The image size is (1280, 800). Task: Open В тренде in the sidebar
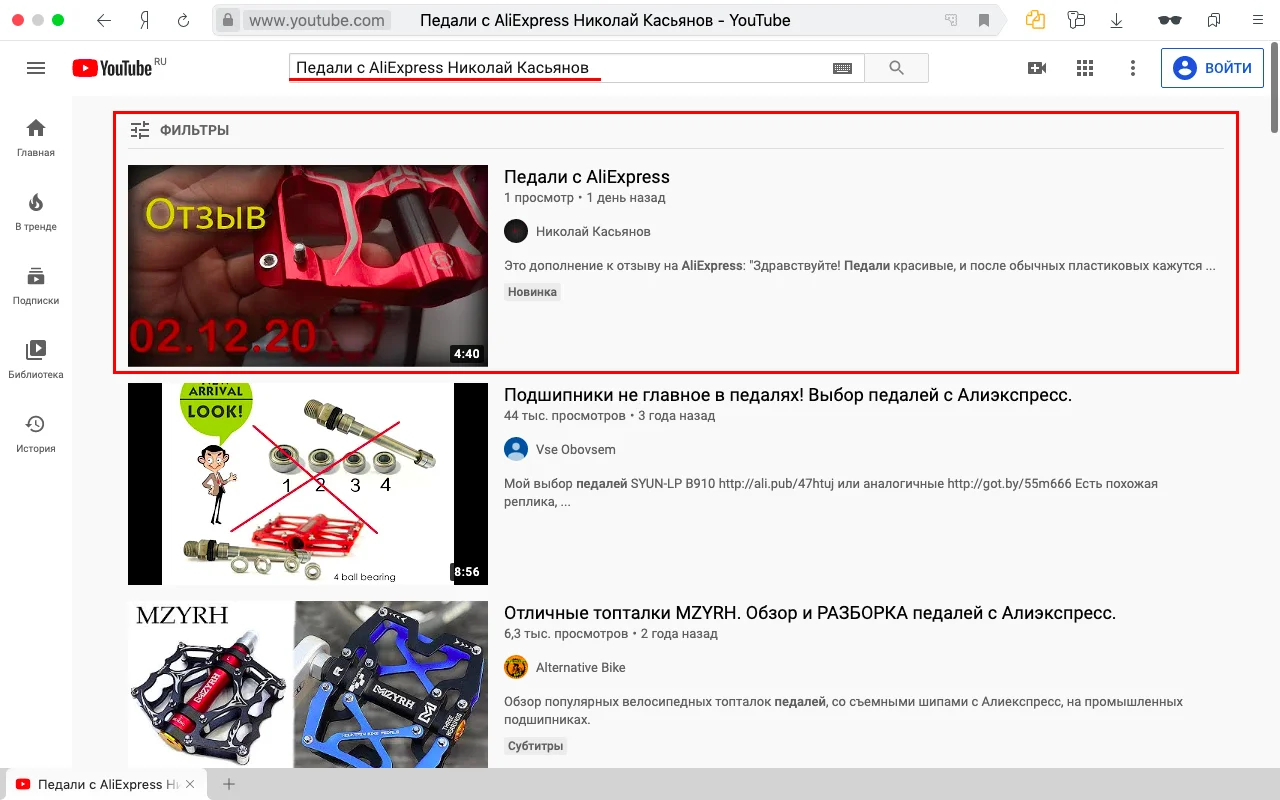pyautogui.click(x=36, y=212)
